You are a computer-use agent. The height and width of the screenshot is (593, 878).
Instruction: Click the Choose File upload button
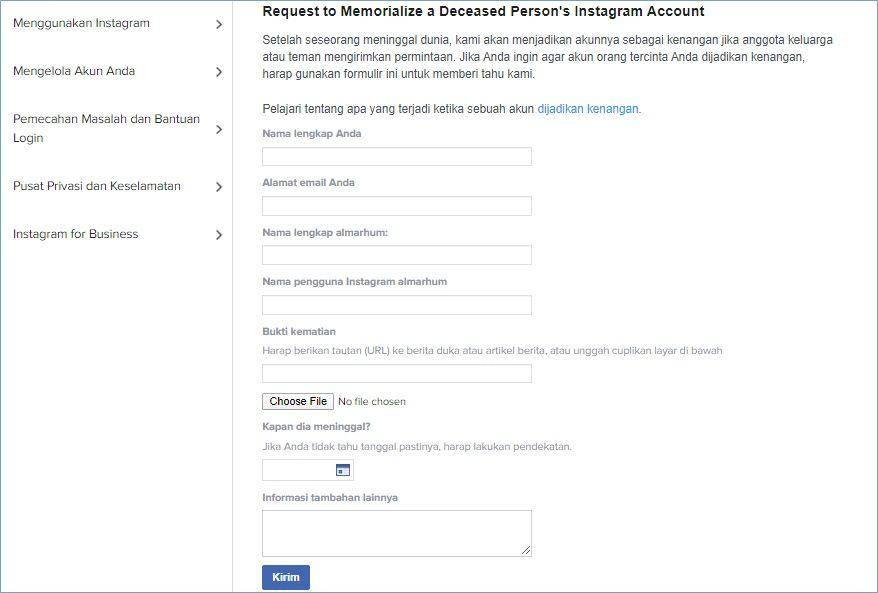(x=298, y=401)
